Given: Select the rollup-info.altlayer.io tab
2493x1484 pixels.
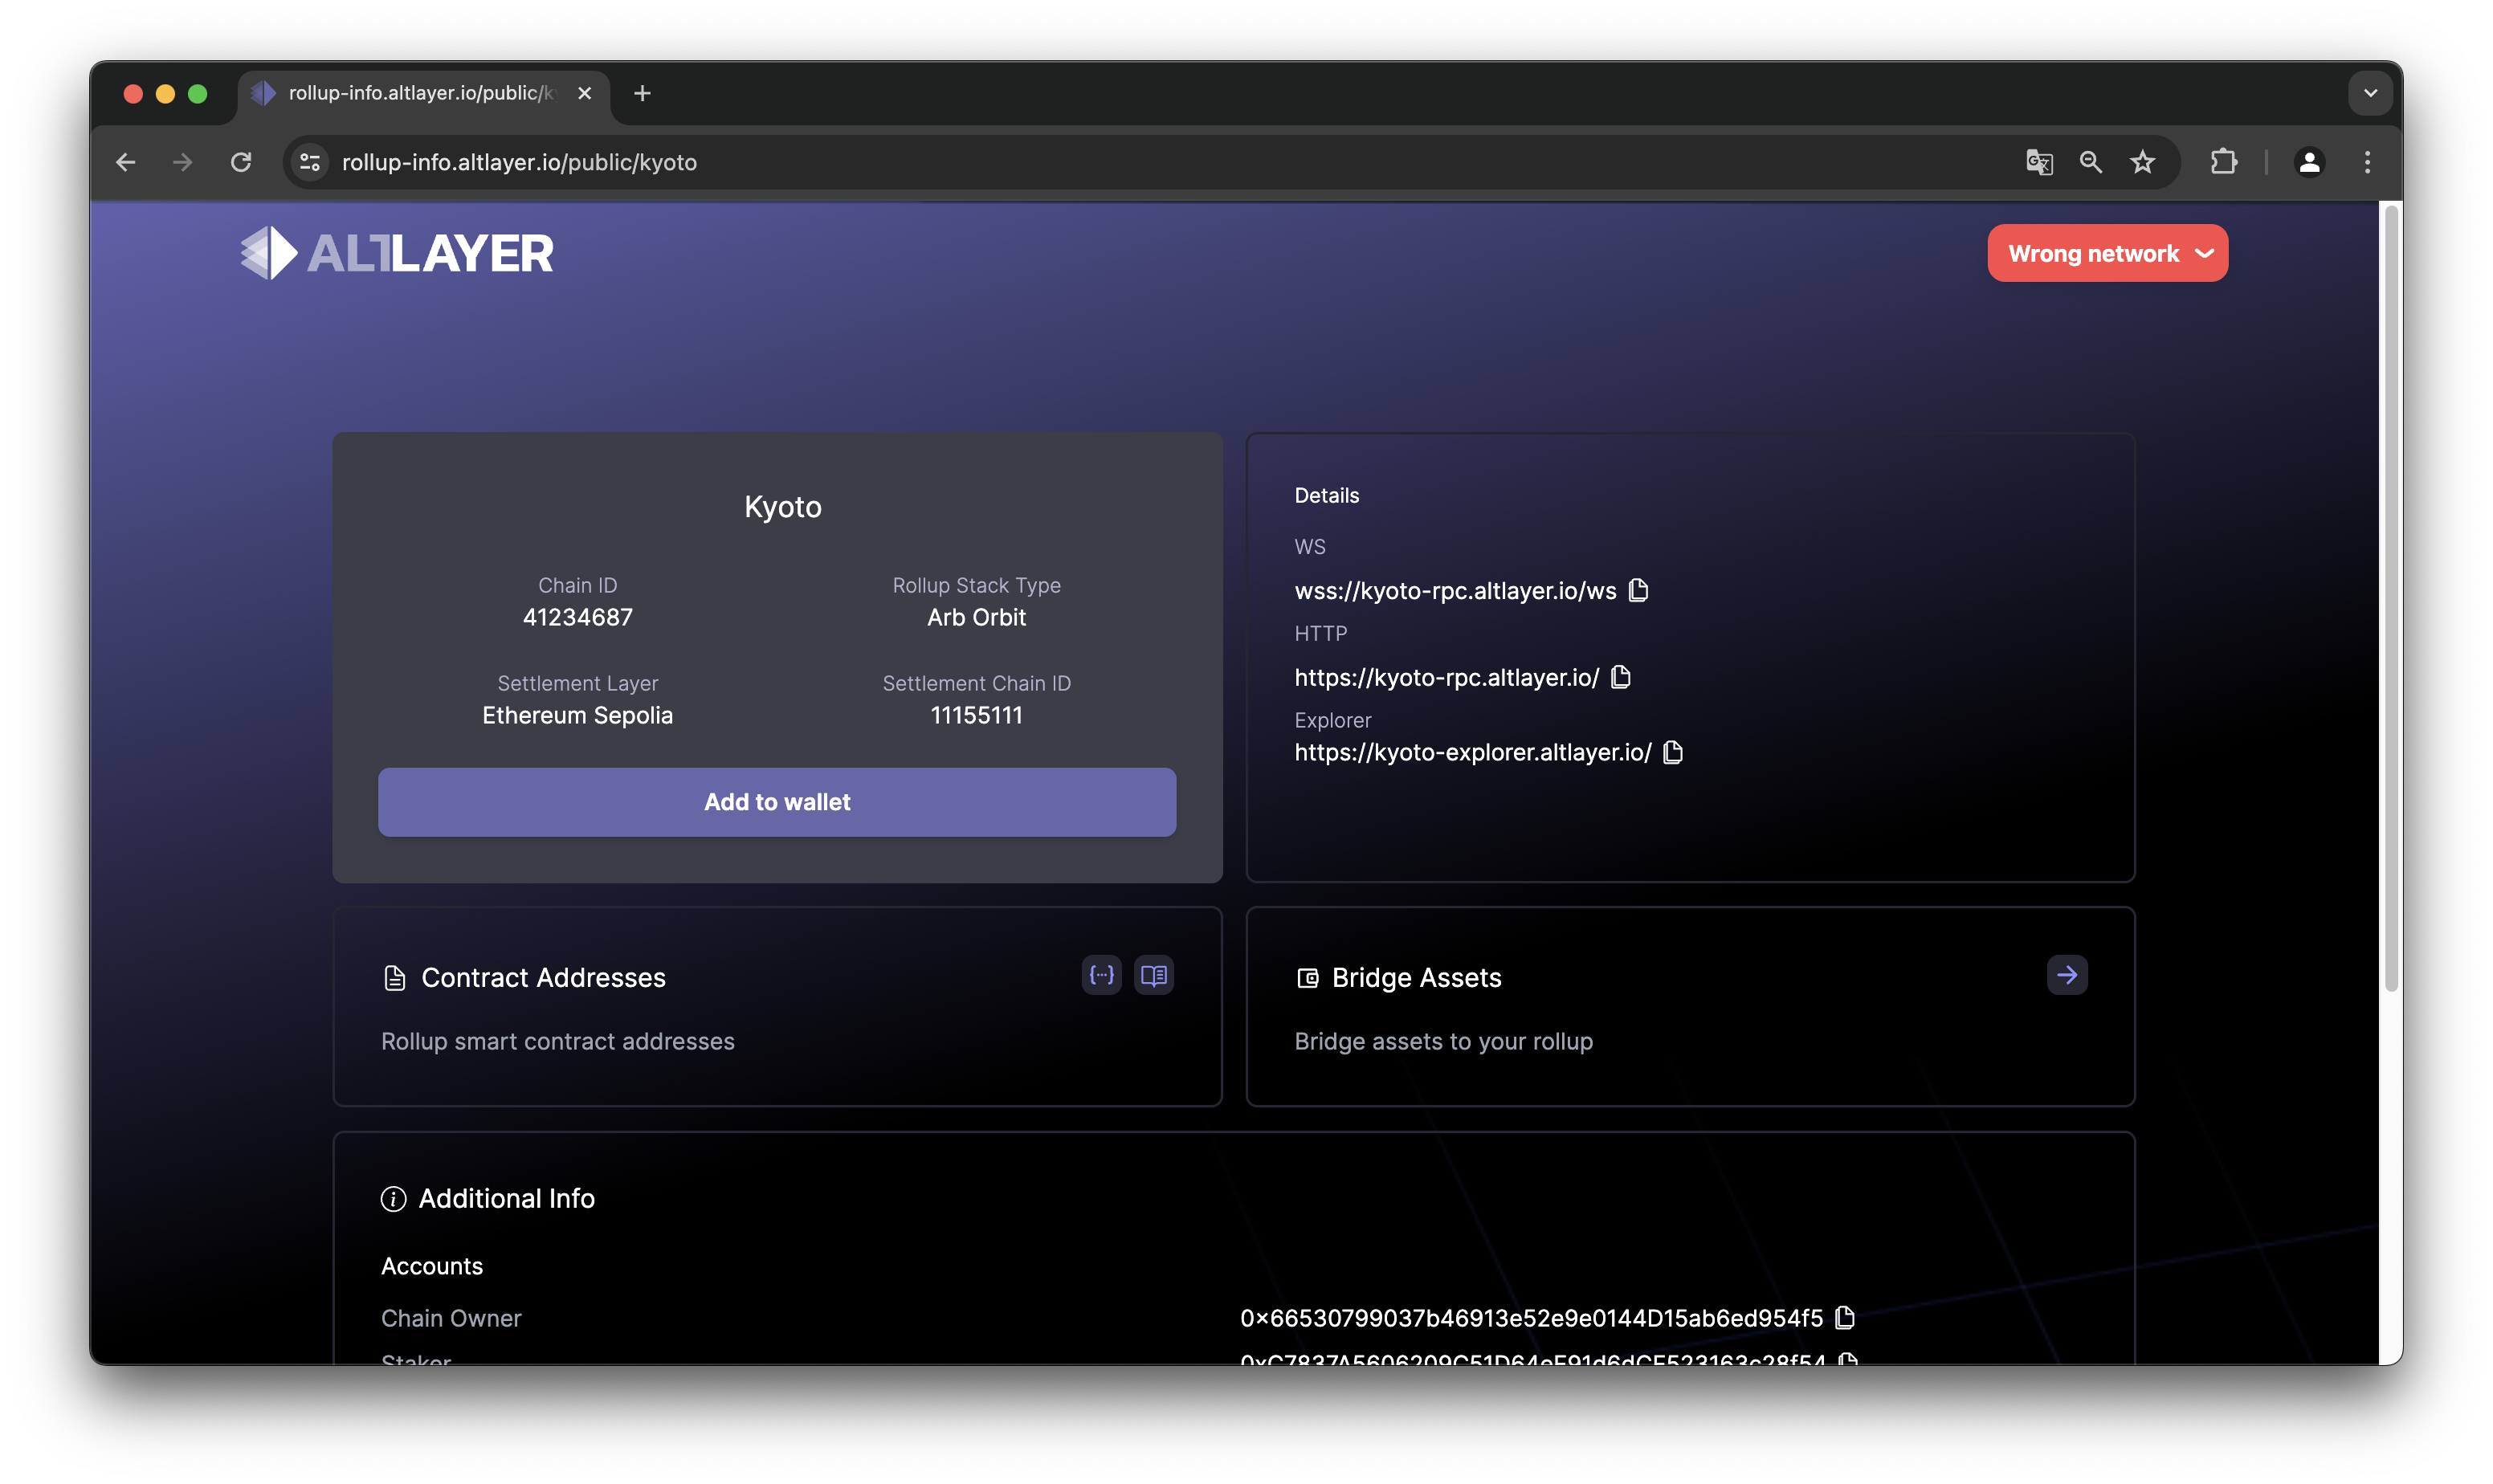Looking at the screenshot, I should coord(423,93).
